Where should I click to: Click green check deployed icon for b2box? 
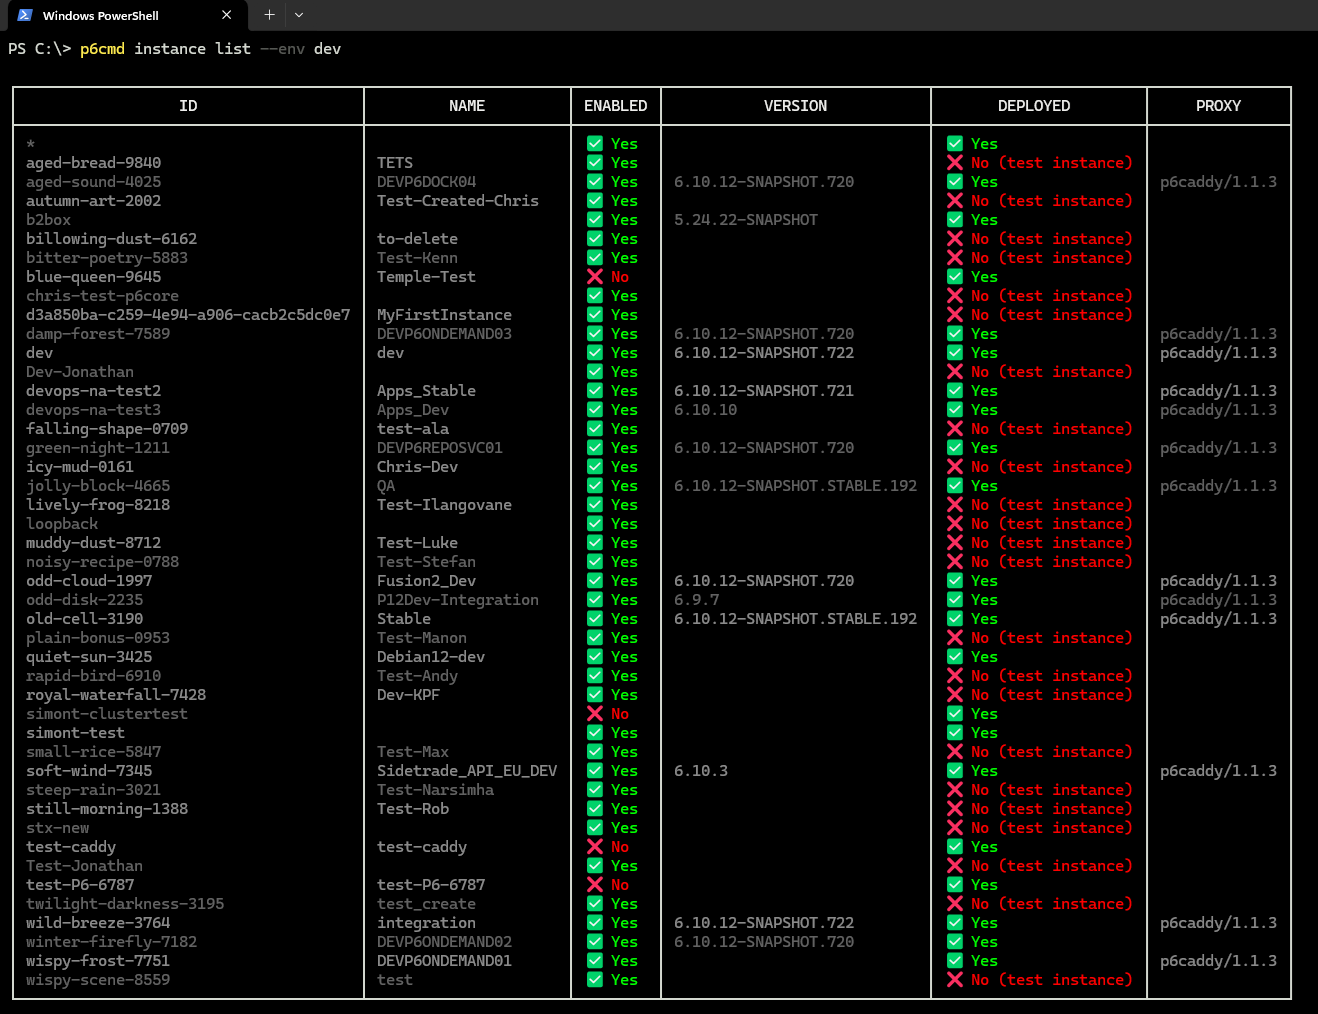pos(955,220)
